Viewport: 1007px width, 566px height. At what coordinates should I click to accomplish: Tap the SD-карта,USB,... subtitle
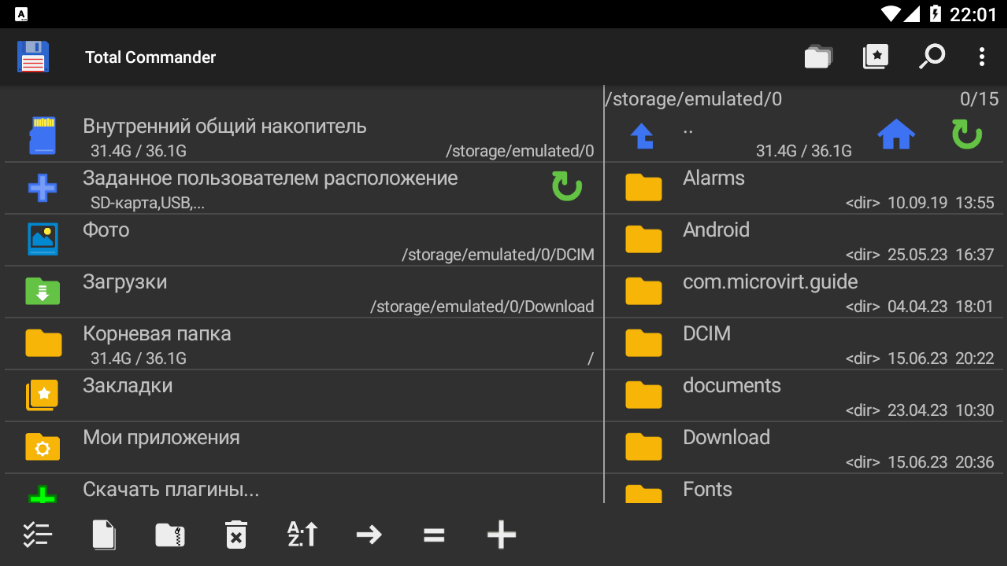tap(148, 203)
